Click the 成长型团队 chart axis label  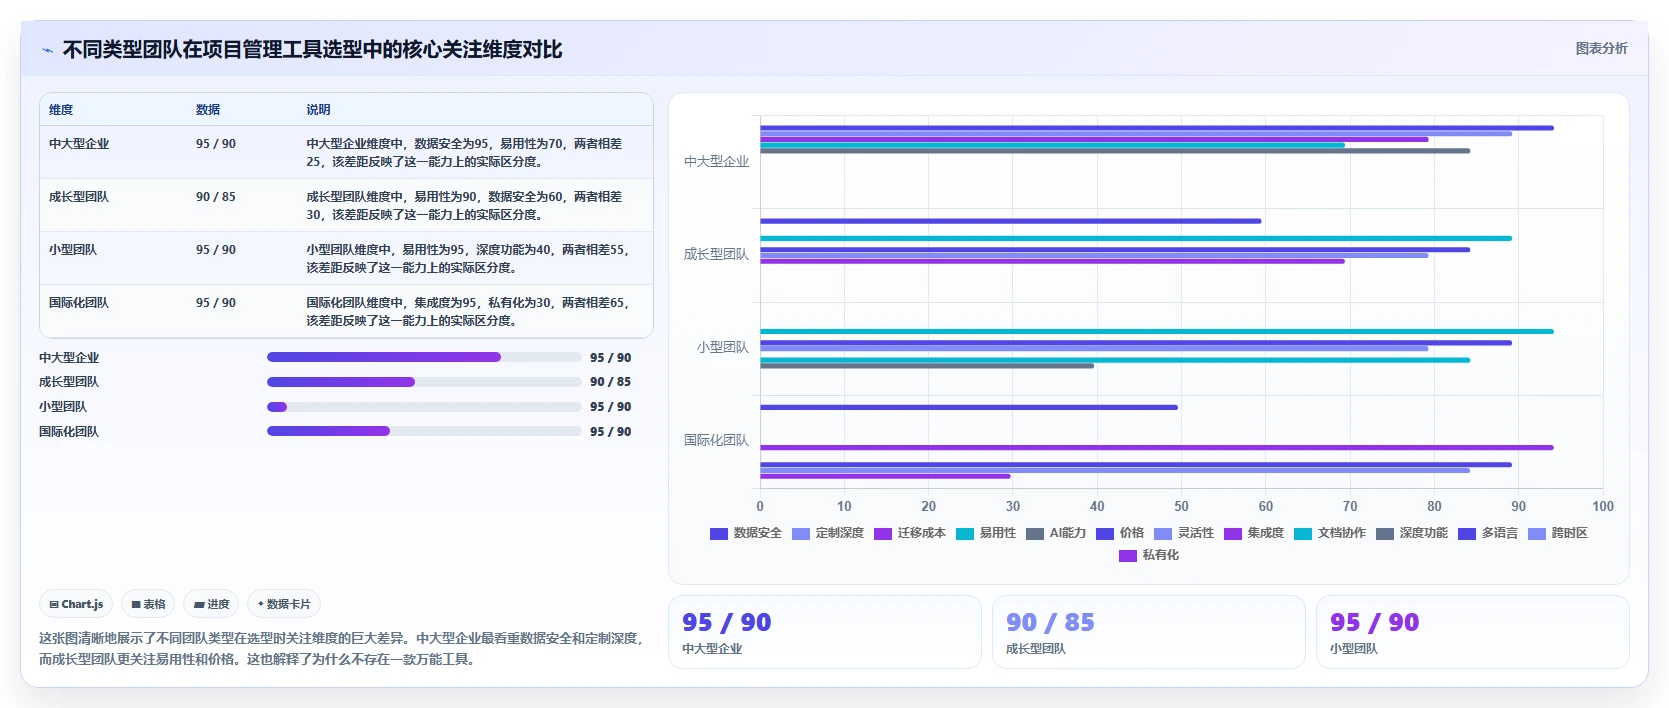pyautogui.click(x=716, y=254)
